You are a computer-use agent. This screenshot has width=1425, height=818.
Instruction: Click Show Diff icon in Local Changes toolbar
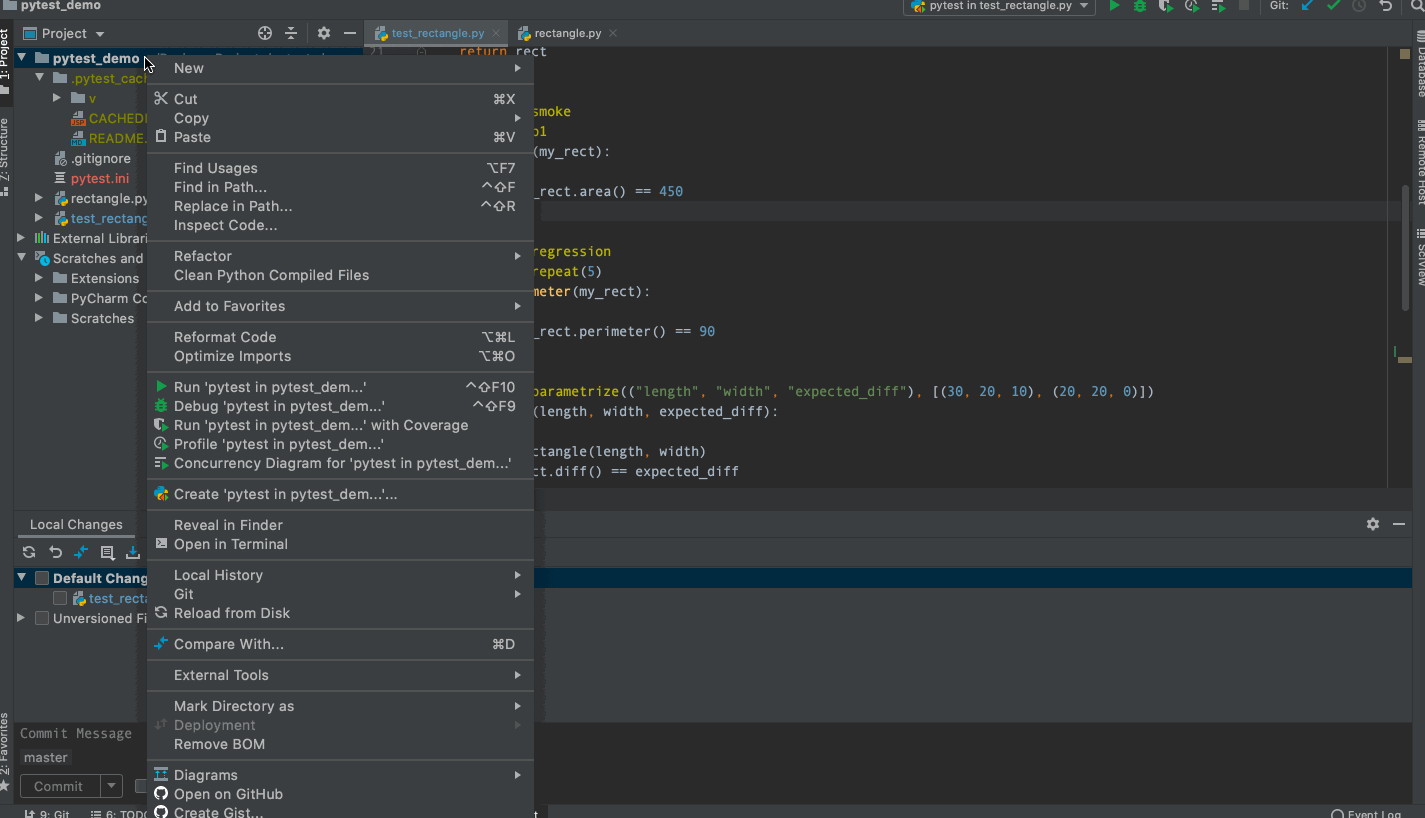tap(81, 552)
